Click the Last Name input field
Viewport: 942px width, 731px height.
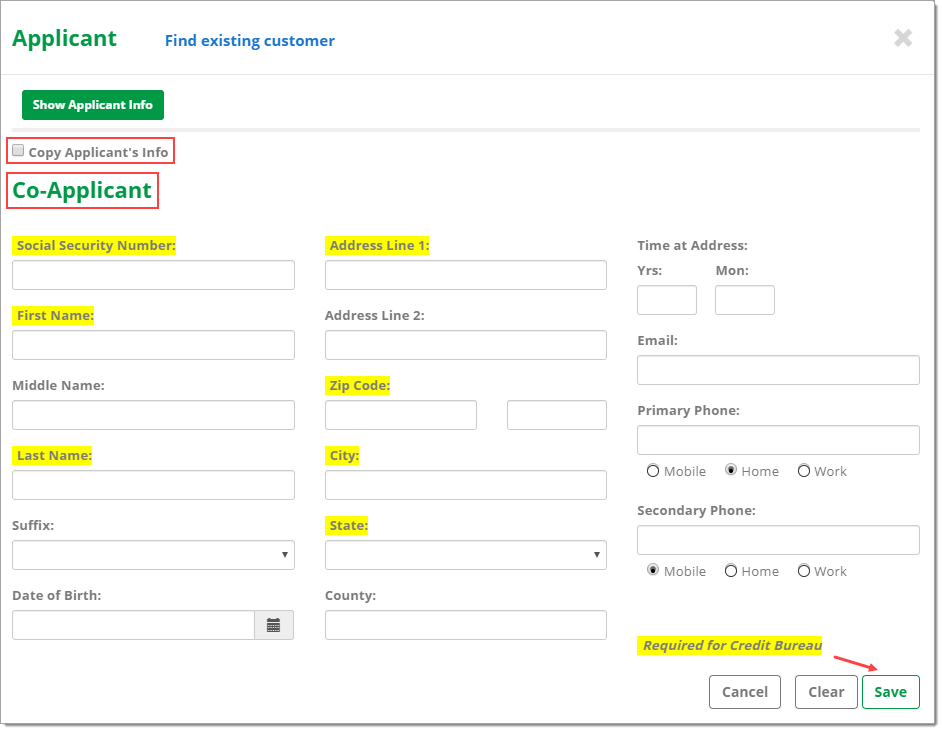(x=153, y=485)
